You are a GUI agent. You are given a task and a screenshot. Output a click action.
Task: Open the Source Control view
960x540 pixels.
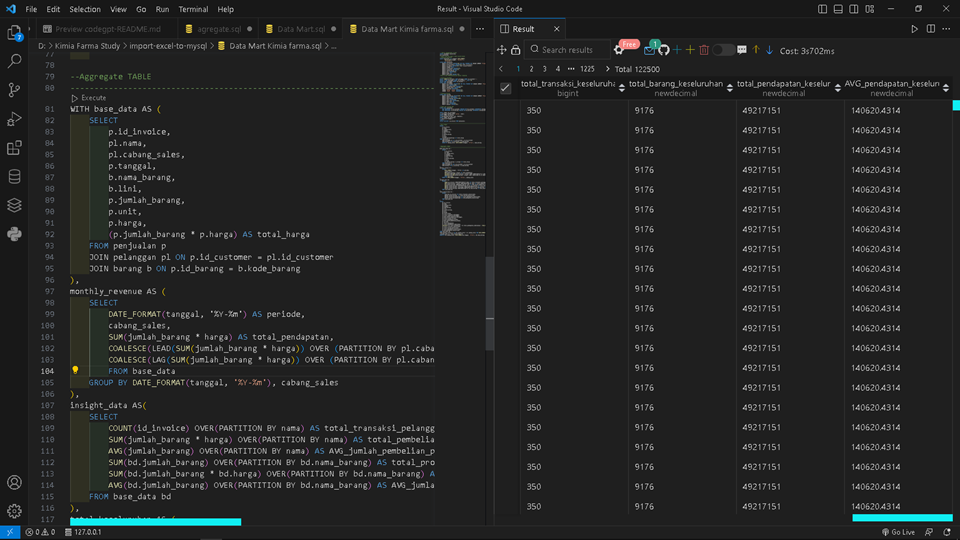click(x=15, y=90)
